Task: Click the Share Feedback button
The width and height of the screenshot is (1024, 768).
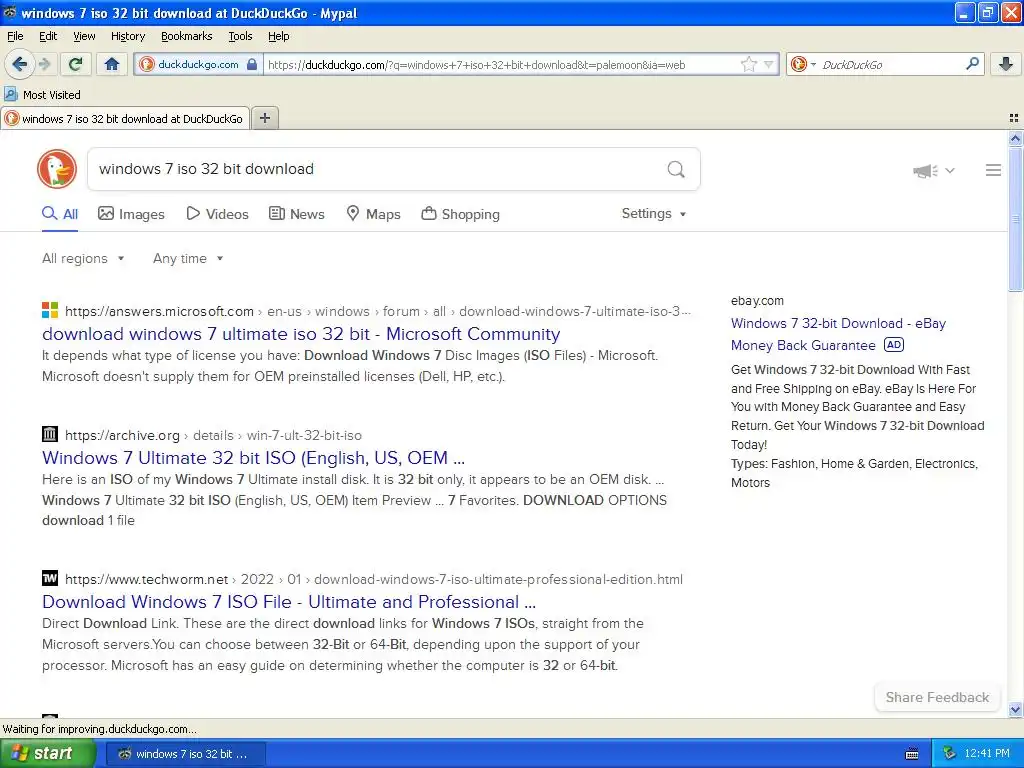Action: click(x=937, y=697)
